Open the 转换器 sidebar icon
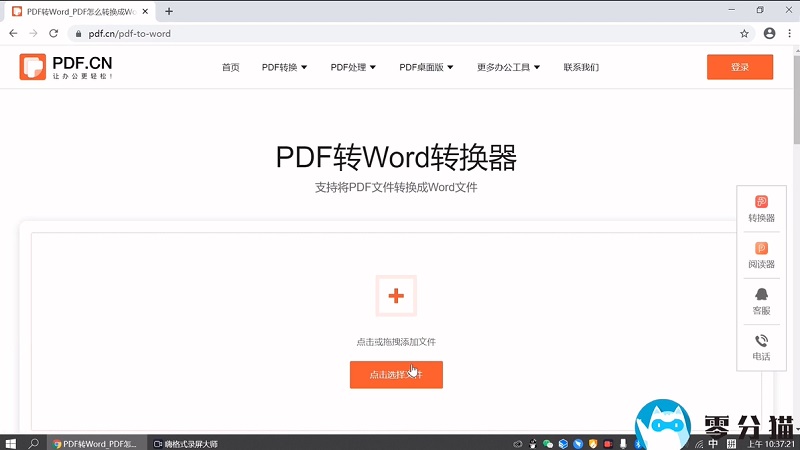Viewport: 800px width, 450px height. (761, 208)
